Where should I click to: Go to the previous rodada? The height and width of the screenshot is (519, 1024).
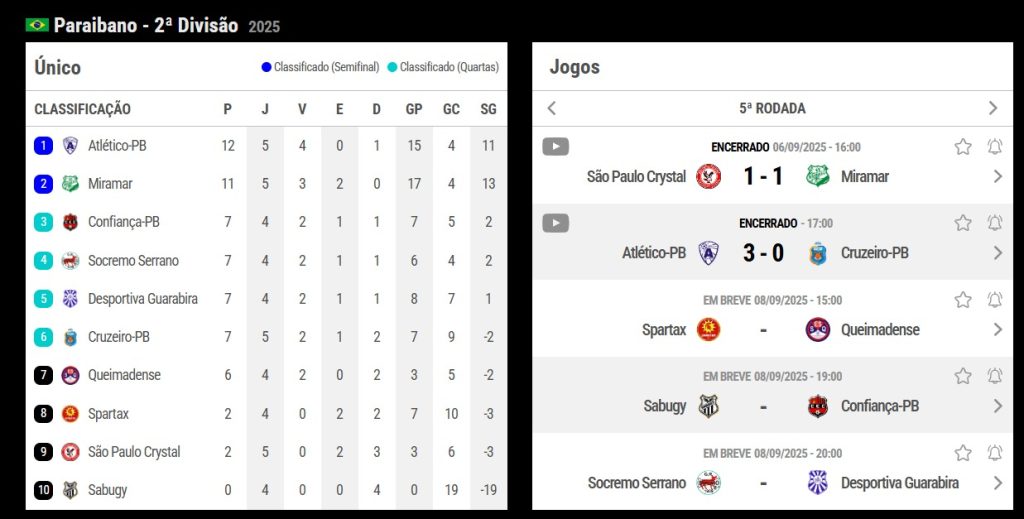click(551, 108)
